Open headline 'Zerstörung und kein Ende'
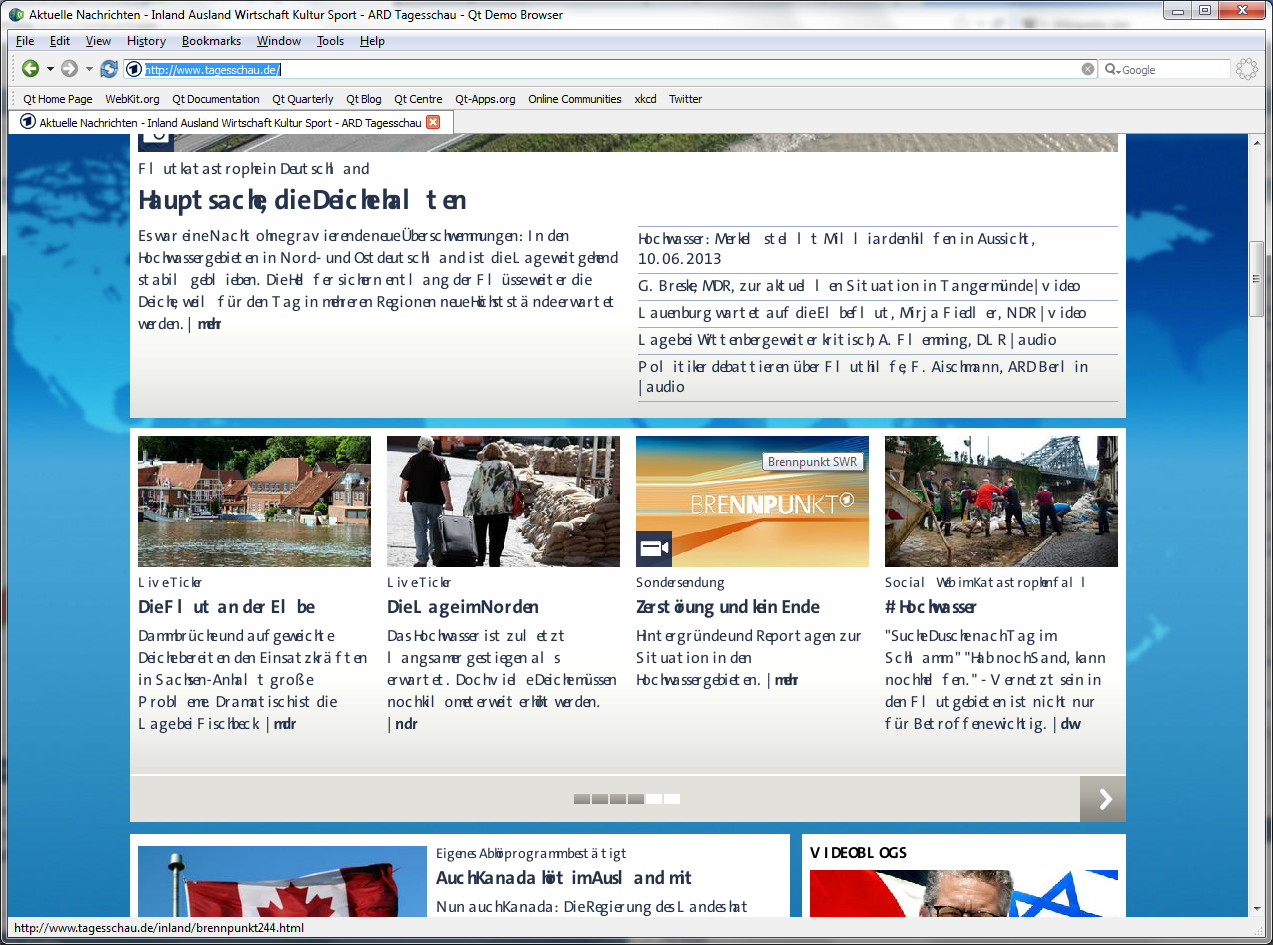Viewport: 1273px width, 945px height. coord(728,607)
